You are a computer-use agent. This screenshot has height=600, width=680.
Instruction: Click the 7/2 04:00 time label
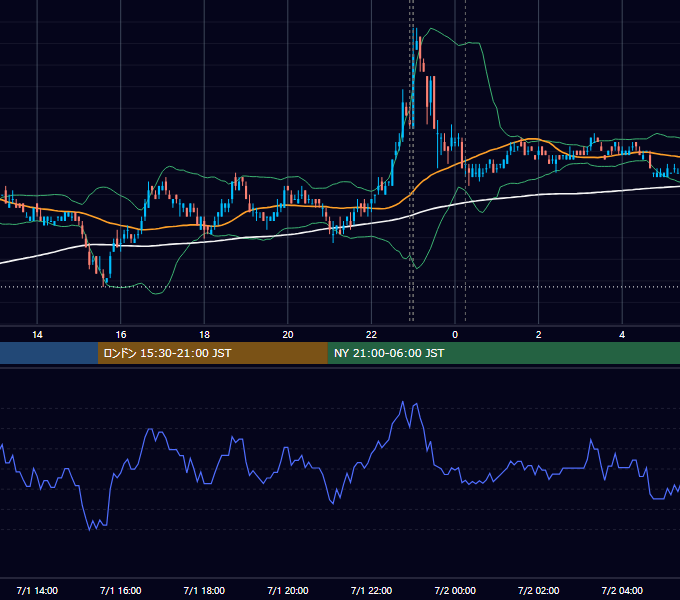coord(622,590)
